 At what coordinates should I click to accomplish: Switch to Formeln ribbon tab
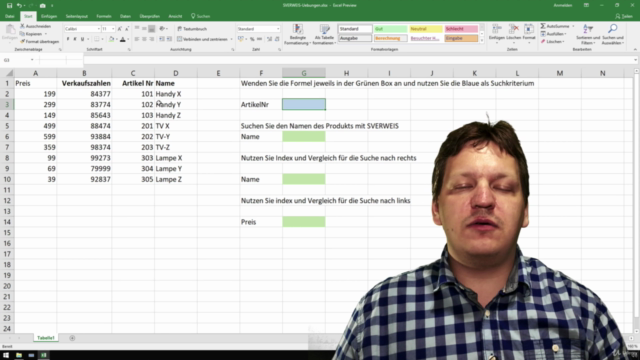click(x=104, y=16)
